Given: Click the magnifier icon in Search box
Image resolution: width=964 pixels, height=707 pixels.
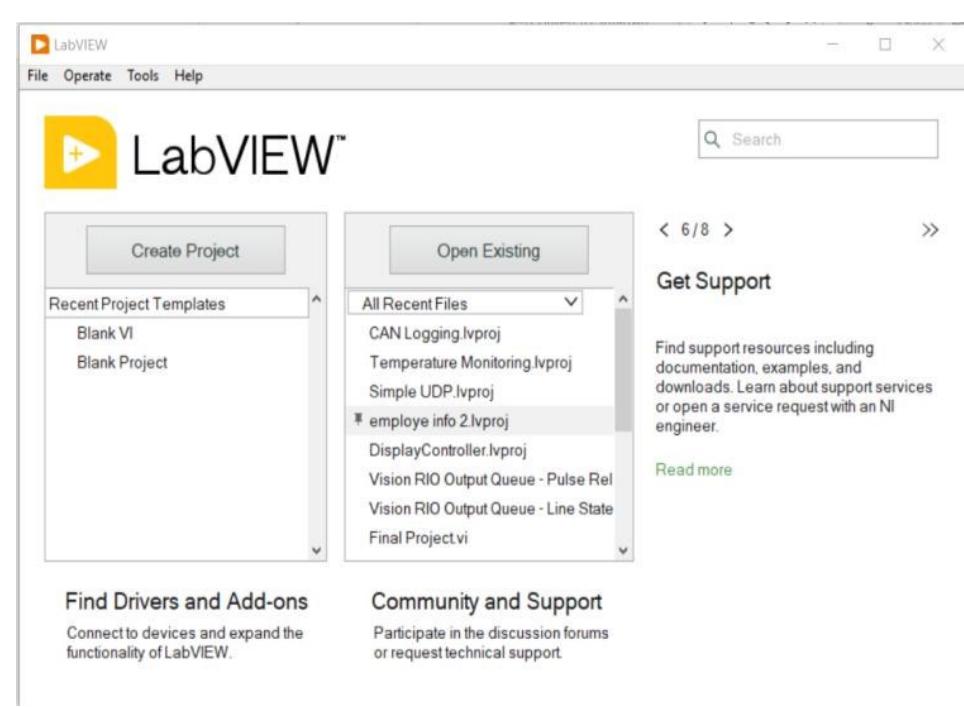Looking at the screenshot, I should coord(712,139).
